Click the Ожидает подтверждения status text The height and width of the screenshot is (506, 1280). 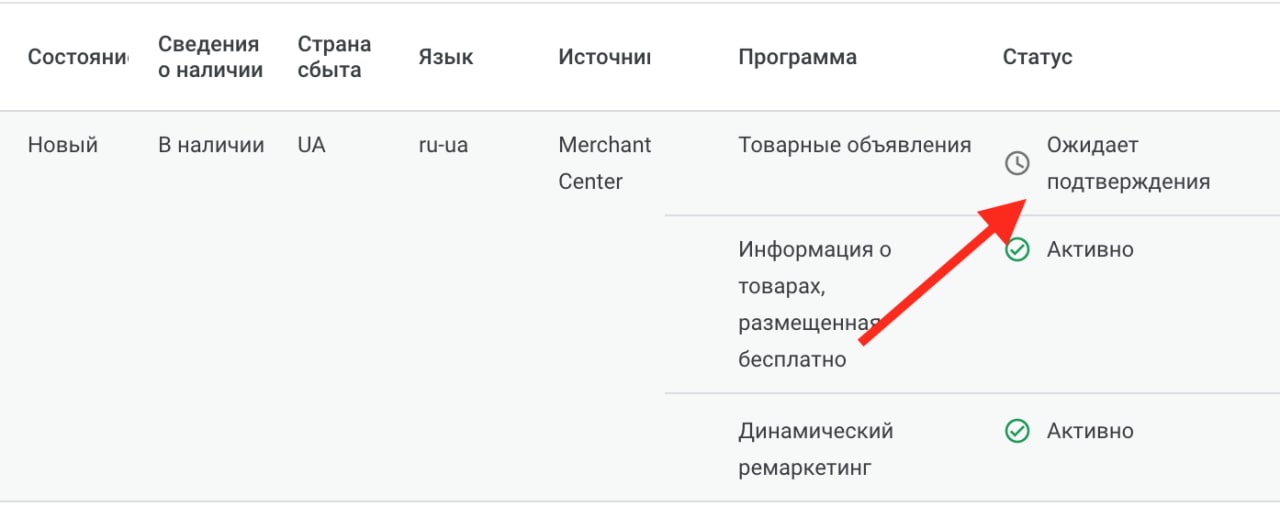point(1127,163)
